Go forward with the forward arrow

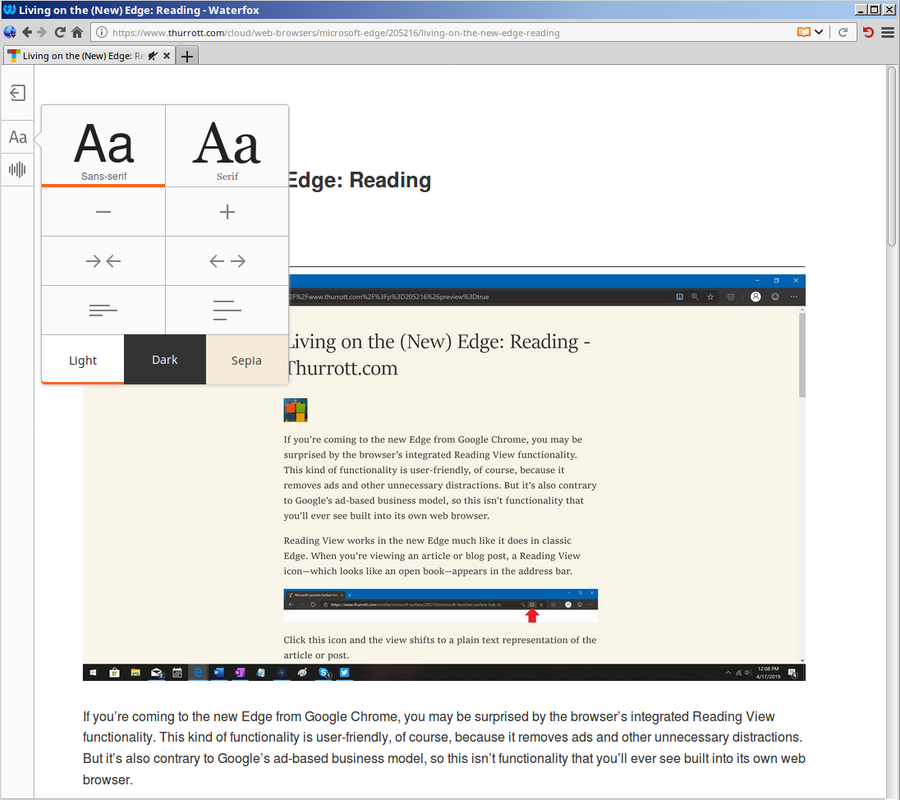tap(42, 32)
